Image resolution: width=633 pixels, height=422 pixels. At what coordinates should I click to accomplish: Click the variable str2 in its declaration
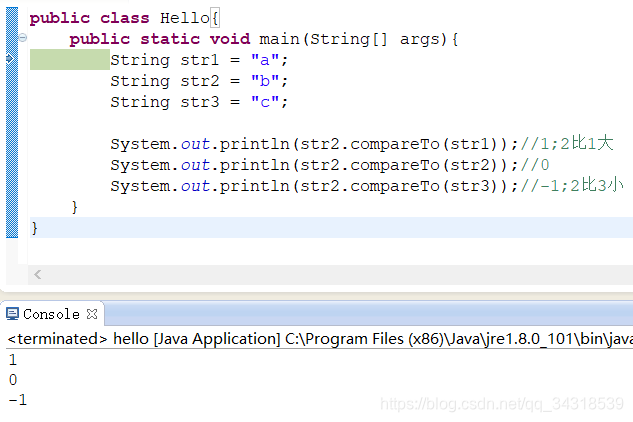coord(199,81)
